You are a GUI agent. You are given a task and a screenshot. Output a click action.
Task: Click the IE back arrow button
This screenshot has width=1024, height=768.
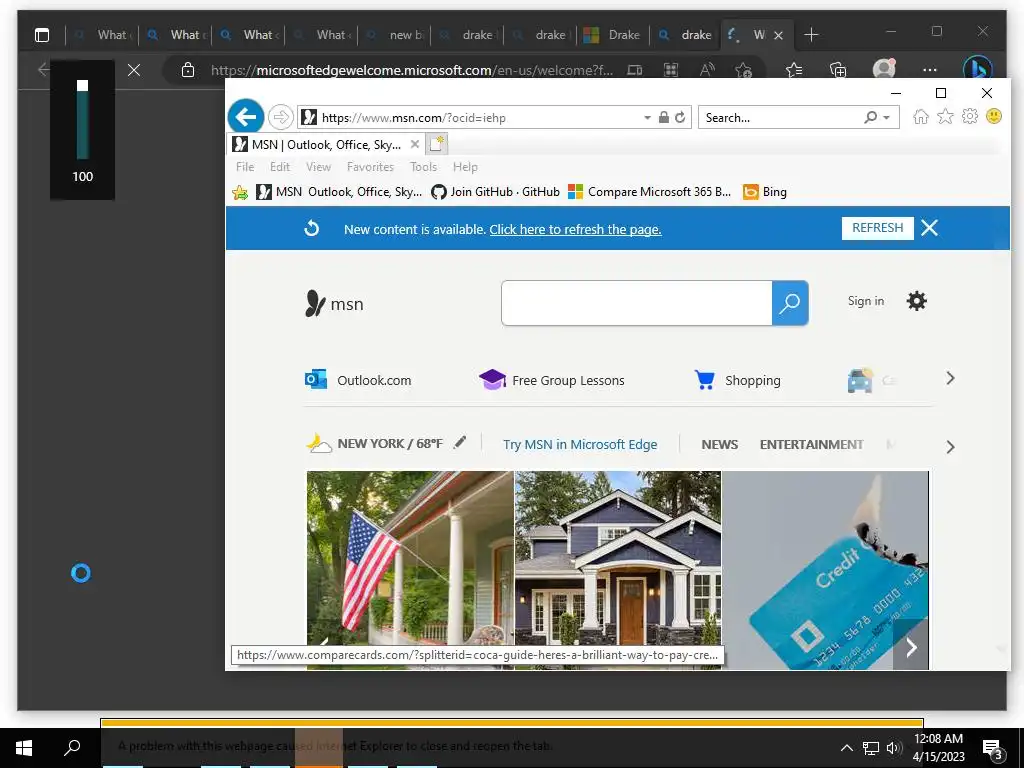coord(246,117)
